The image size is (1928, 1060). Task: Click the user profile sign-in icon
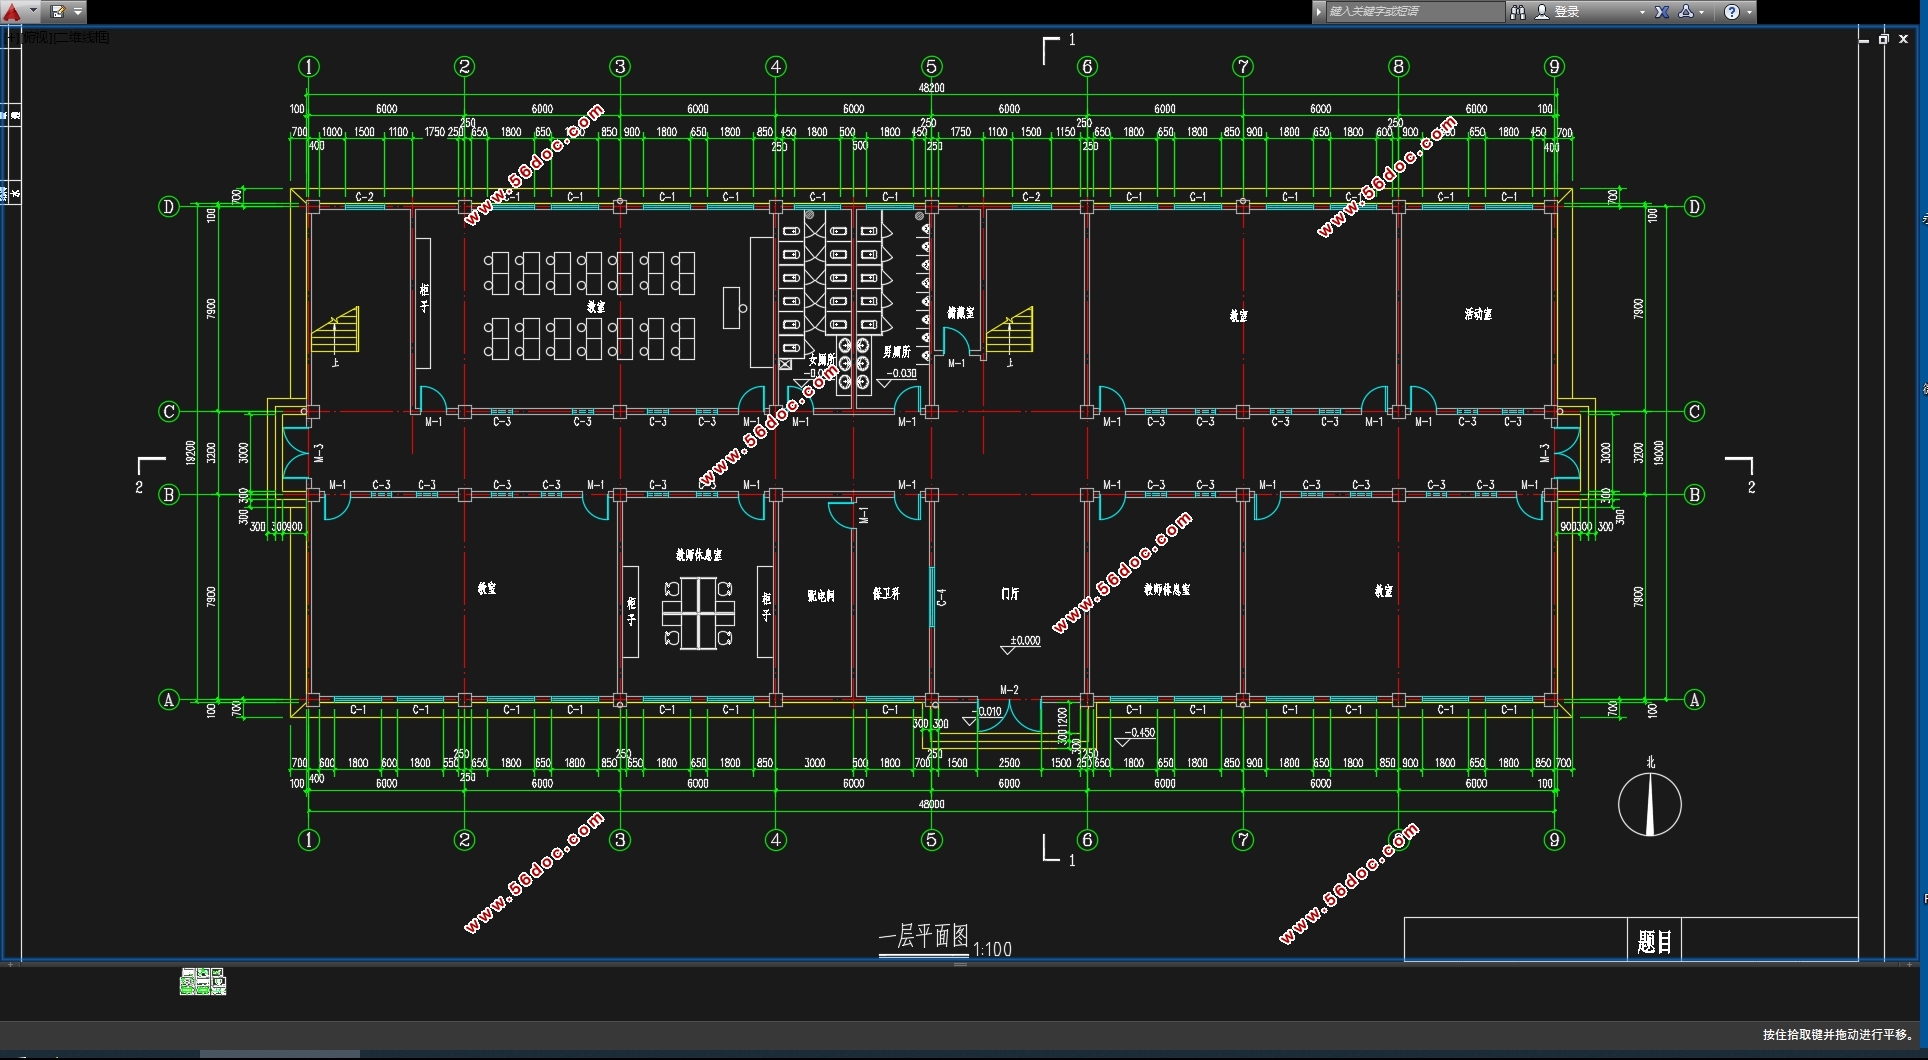point(1541,12)
